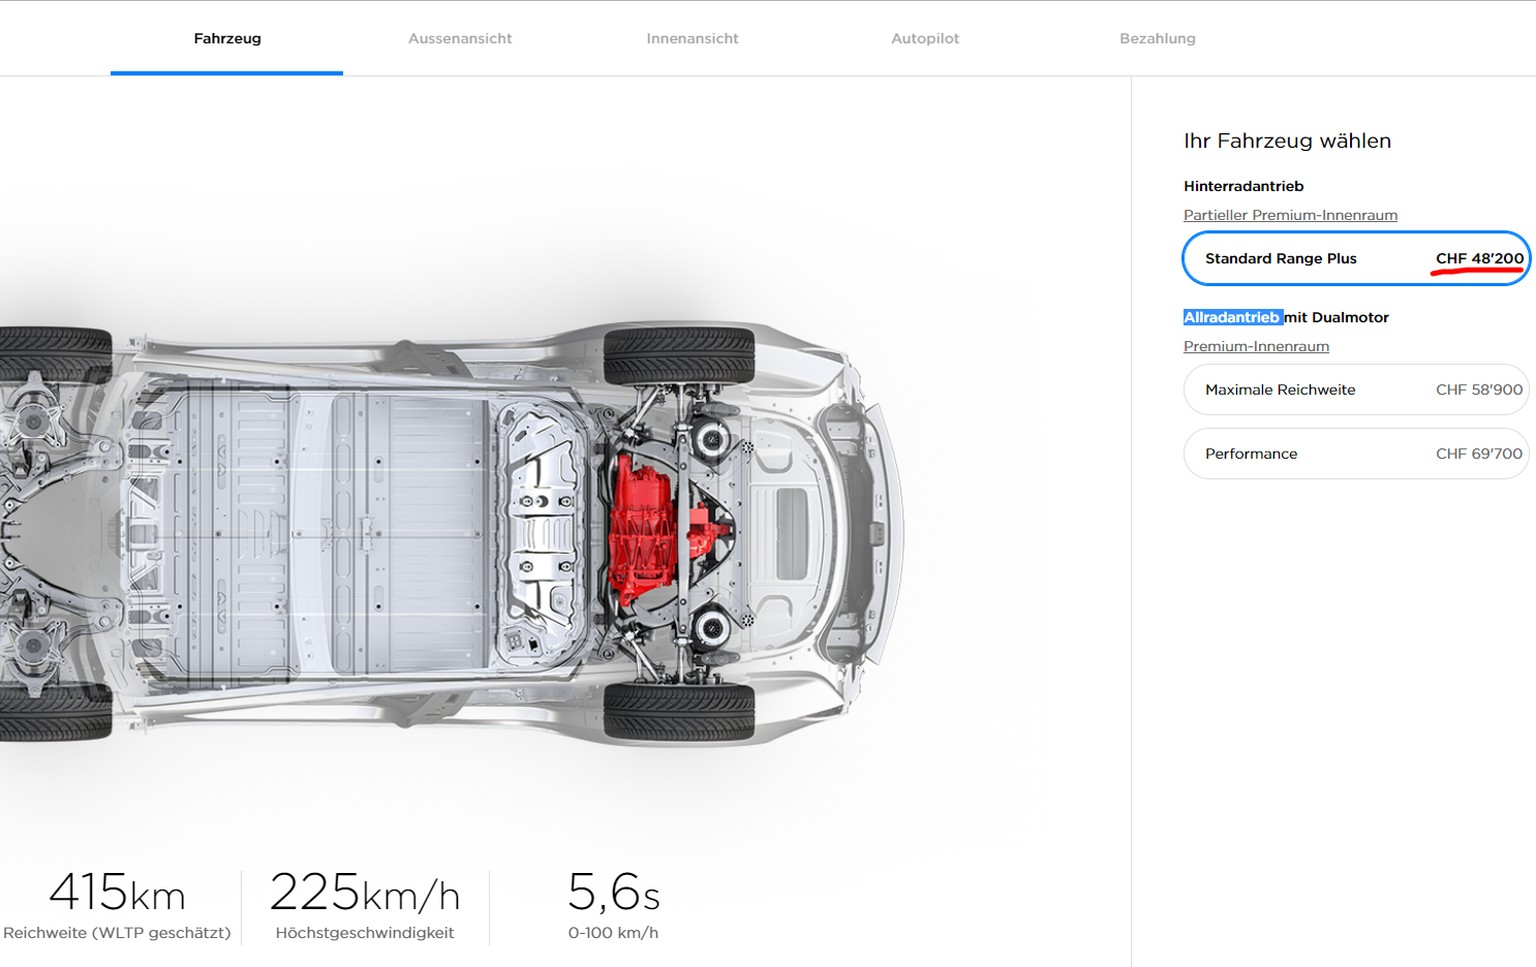Click the Hinterradantrieb heading

[x=1243, y=186]
